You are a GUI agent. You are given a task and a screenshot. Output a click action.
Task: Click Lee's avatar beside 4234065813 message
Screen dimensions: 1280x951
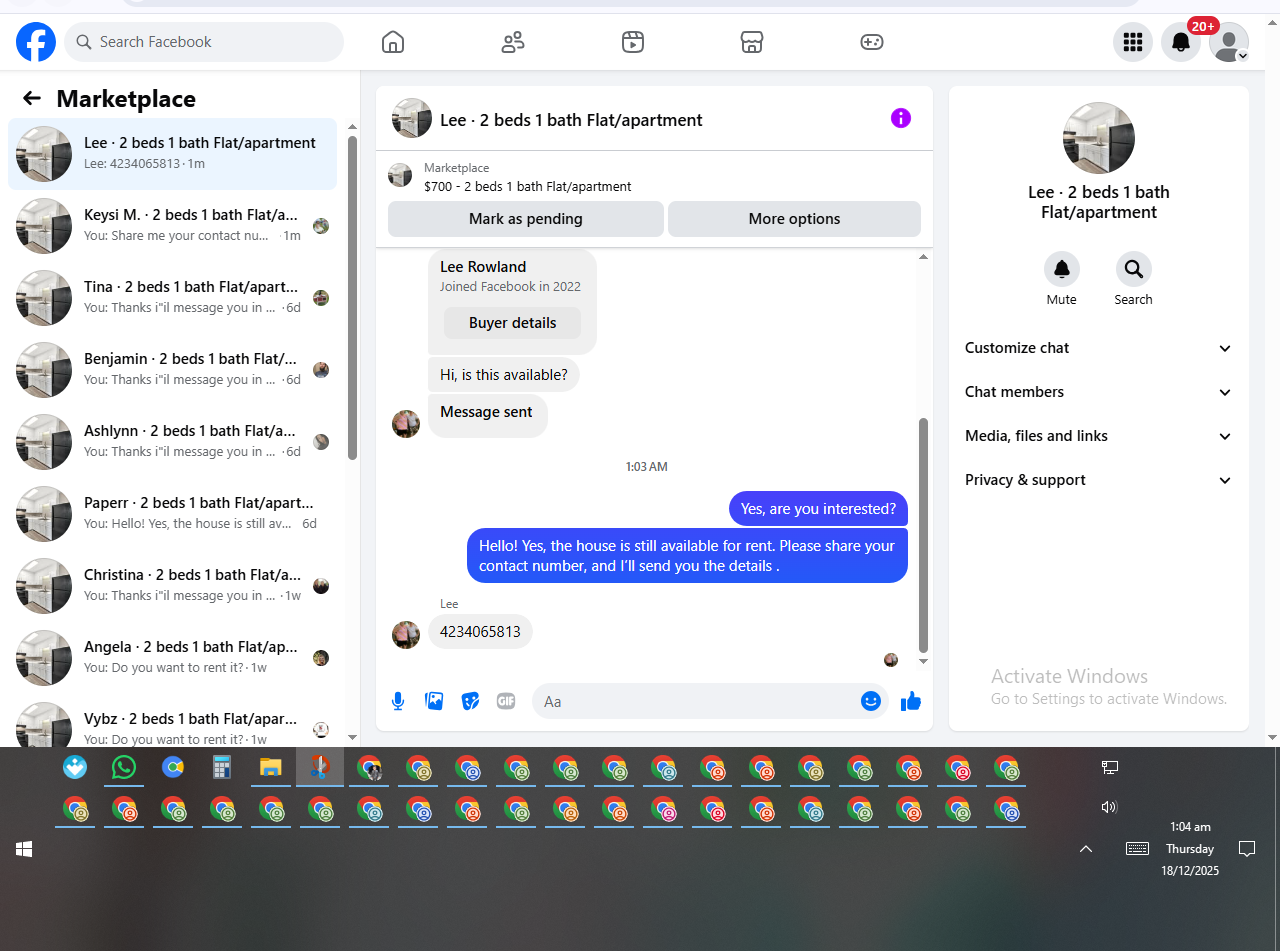coord(406,635)
